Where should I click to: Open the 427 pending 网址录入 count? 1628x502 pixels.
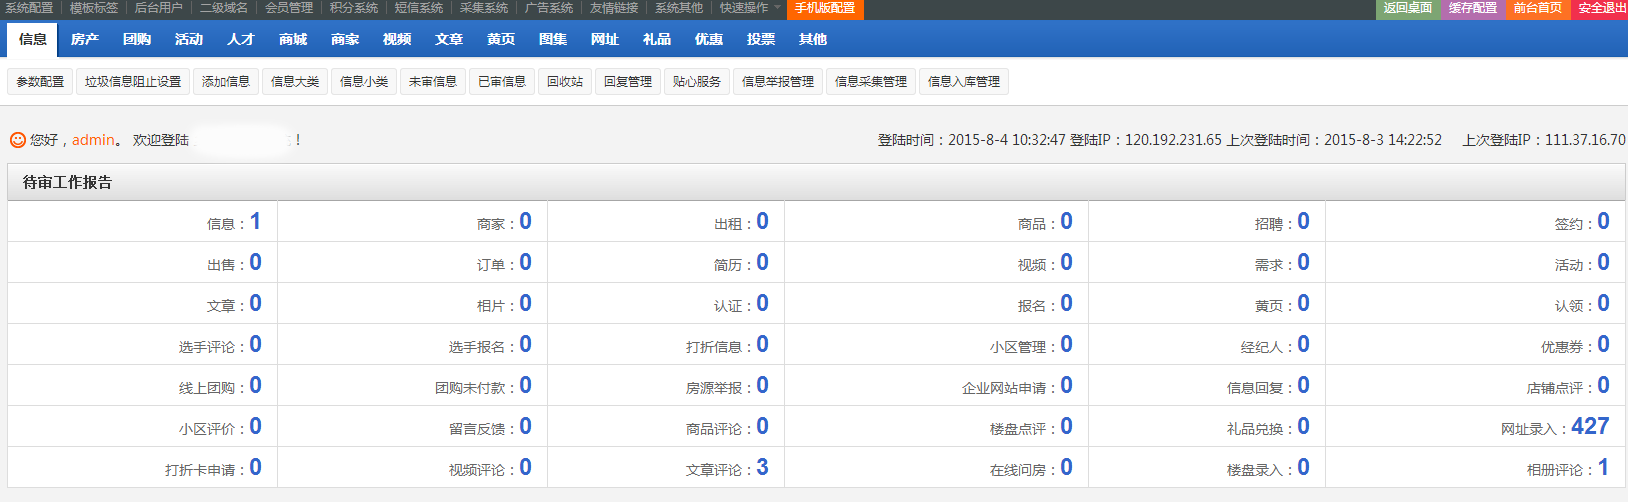[x=1590, y=426]
